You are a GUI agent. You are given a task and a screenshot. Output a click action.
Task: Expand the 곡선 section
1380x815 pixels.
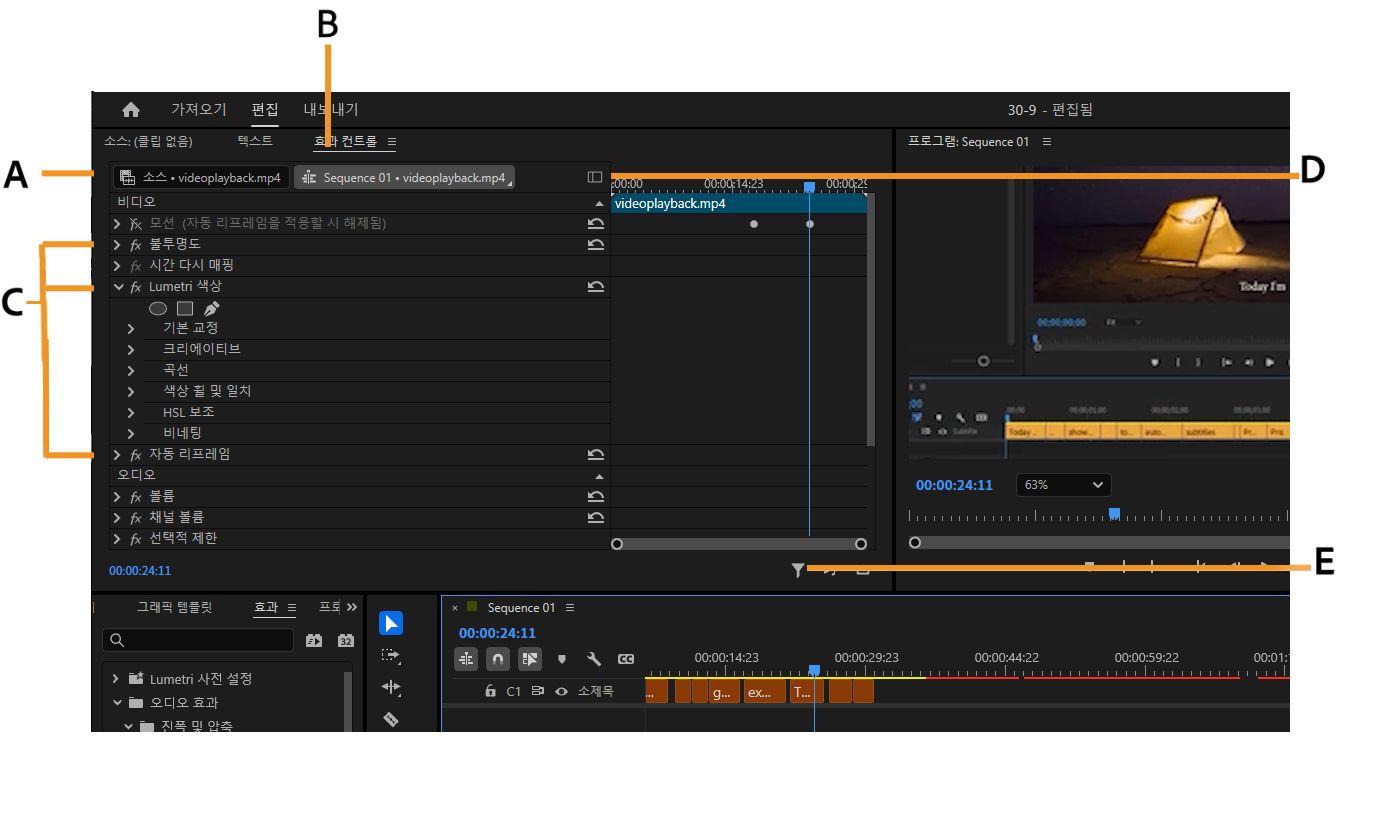tap(131, 371)
